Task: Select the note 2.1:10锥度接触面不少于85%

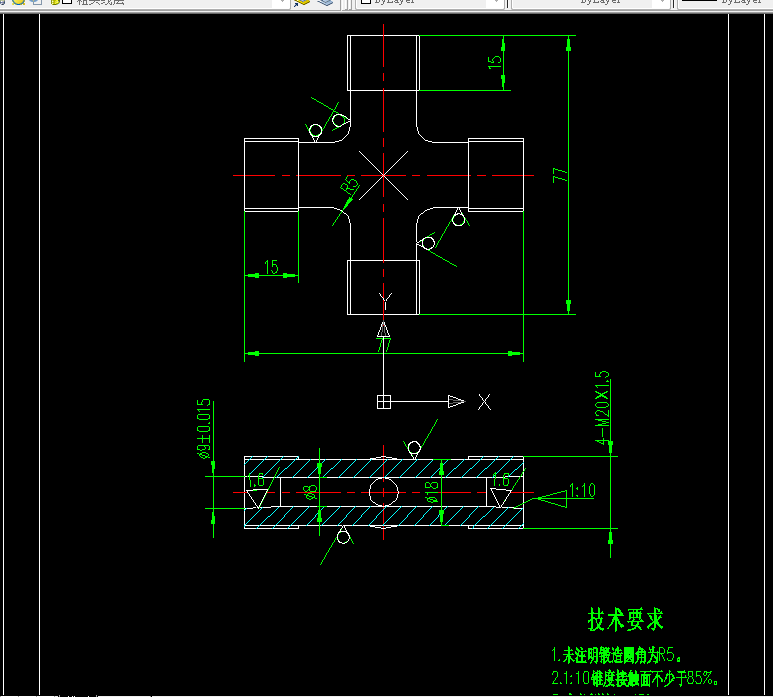Action: 635,678
